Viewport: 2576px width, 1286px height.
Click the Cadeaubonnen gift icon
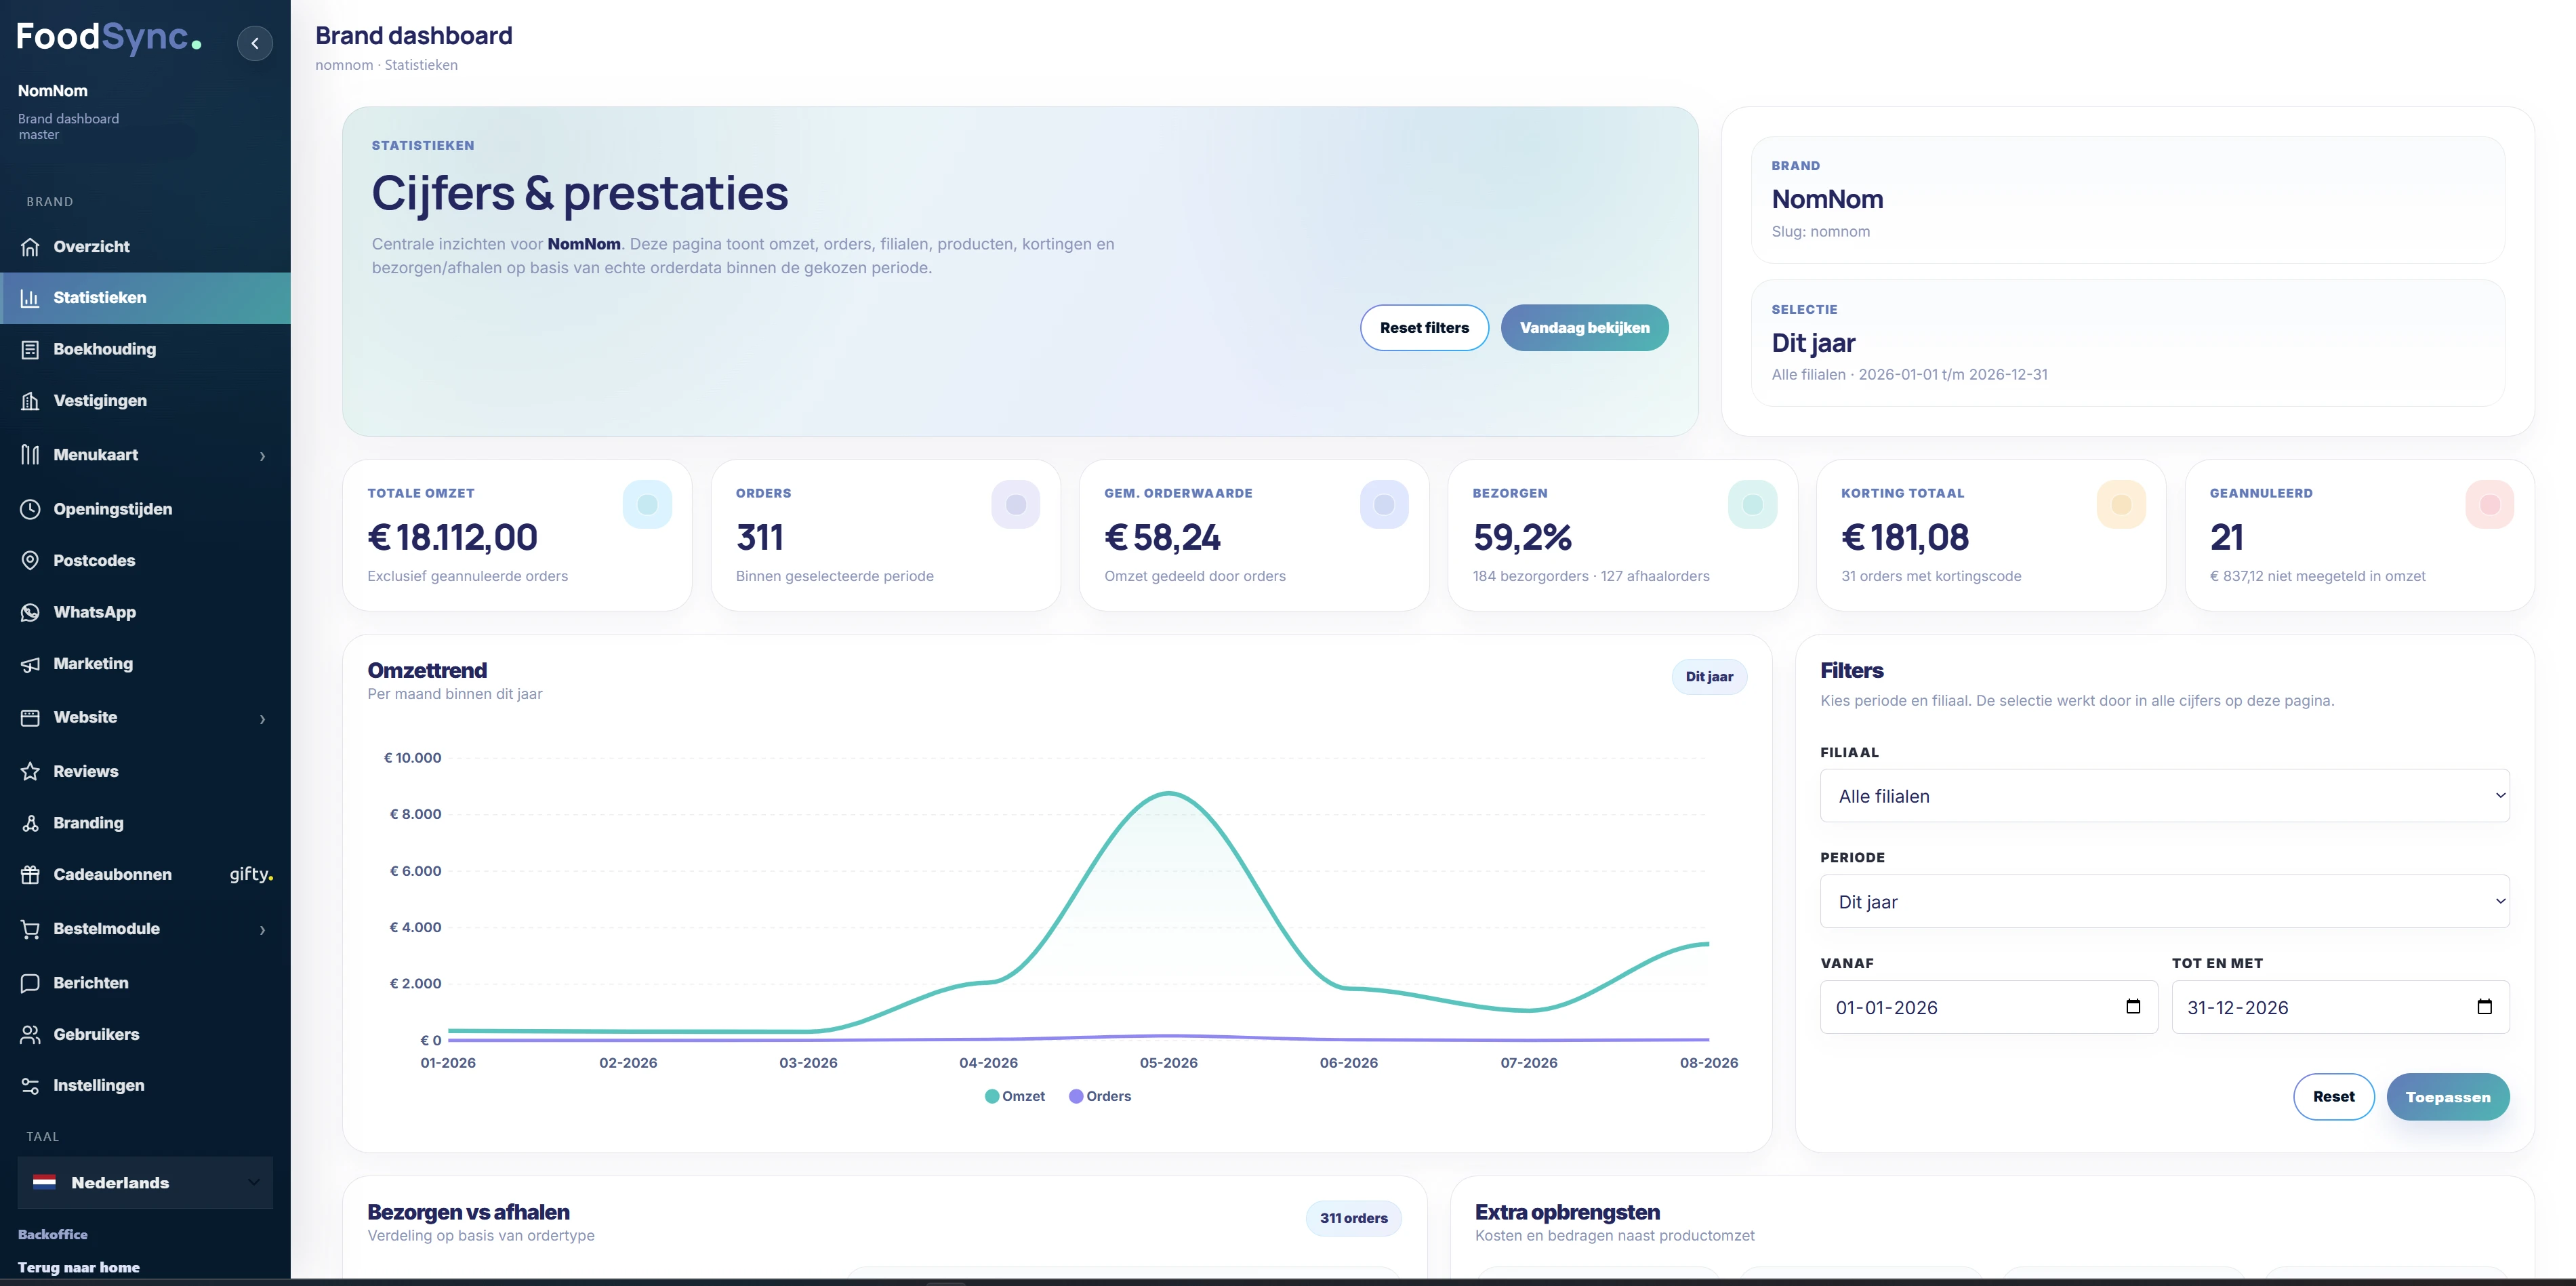(31, 875)
